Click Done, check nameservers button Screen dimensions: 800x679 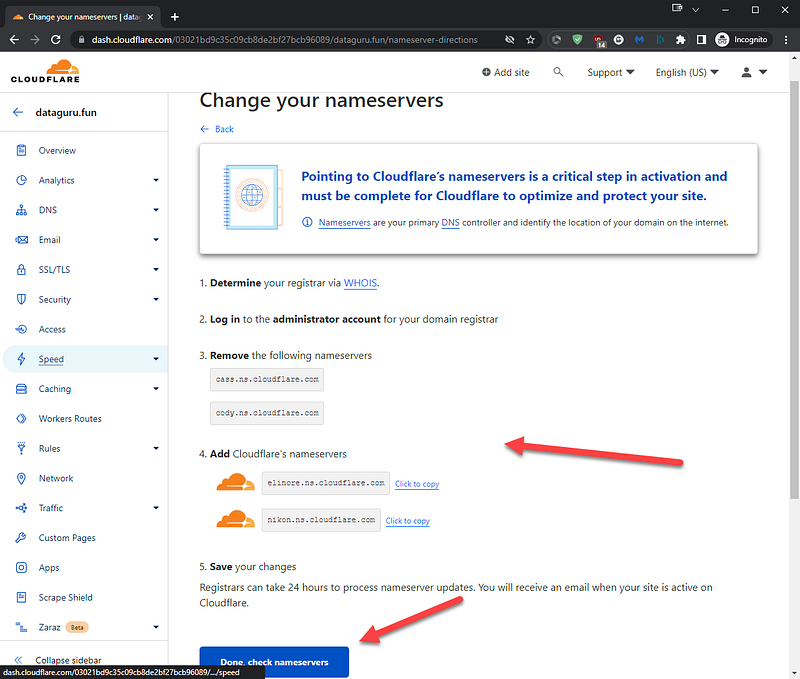coord(274,662)
